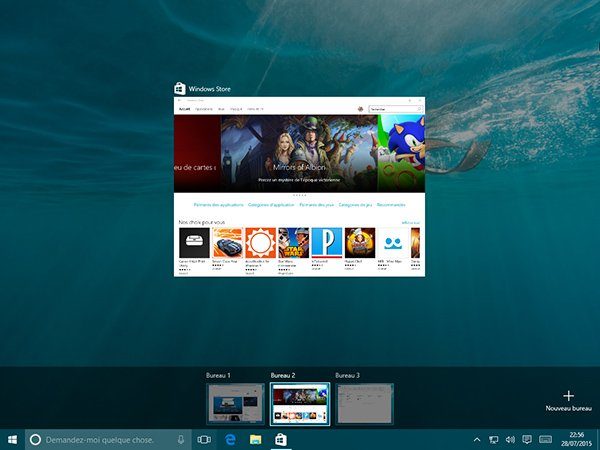Launch Microsoft Edge from the taskbar
This screenshot has width=600, height=450.
coord(230,439)
